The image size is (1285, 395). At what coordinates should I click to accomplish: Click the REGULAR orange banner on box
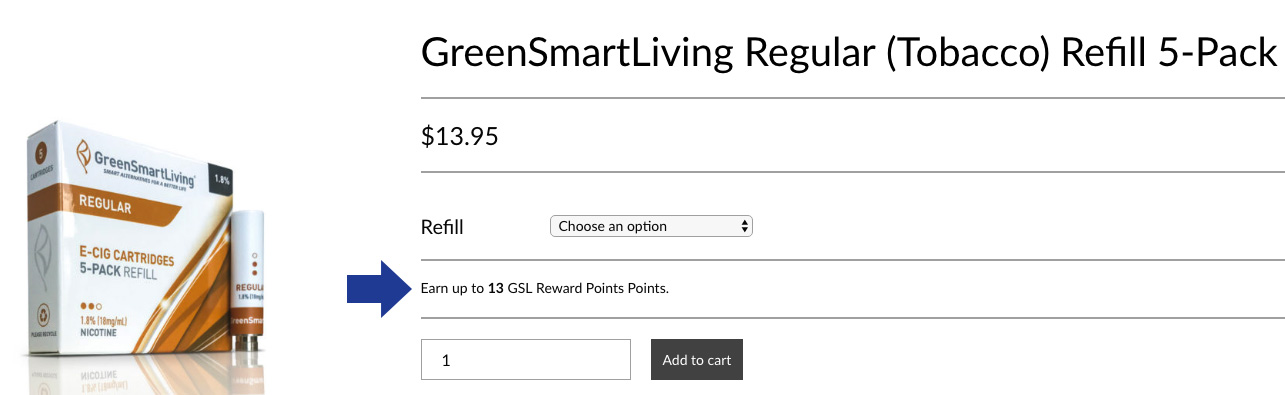(x=105, y=208)
